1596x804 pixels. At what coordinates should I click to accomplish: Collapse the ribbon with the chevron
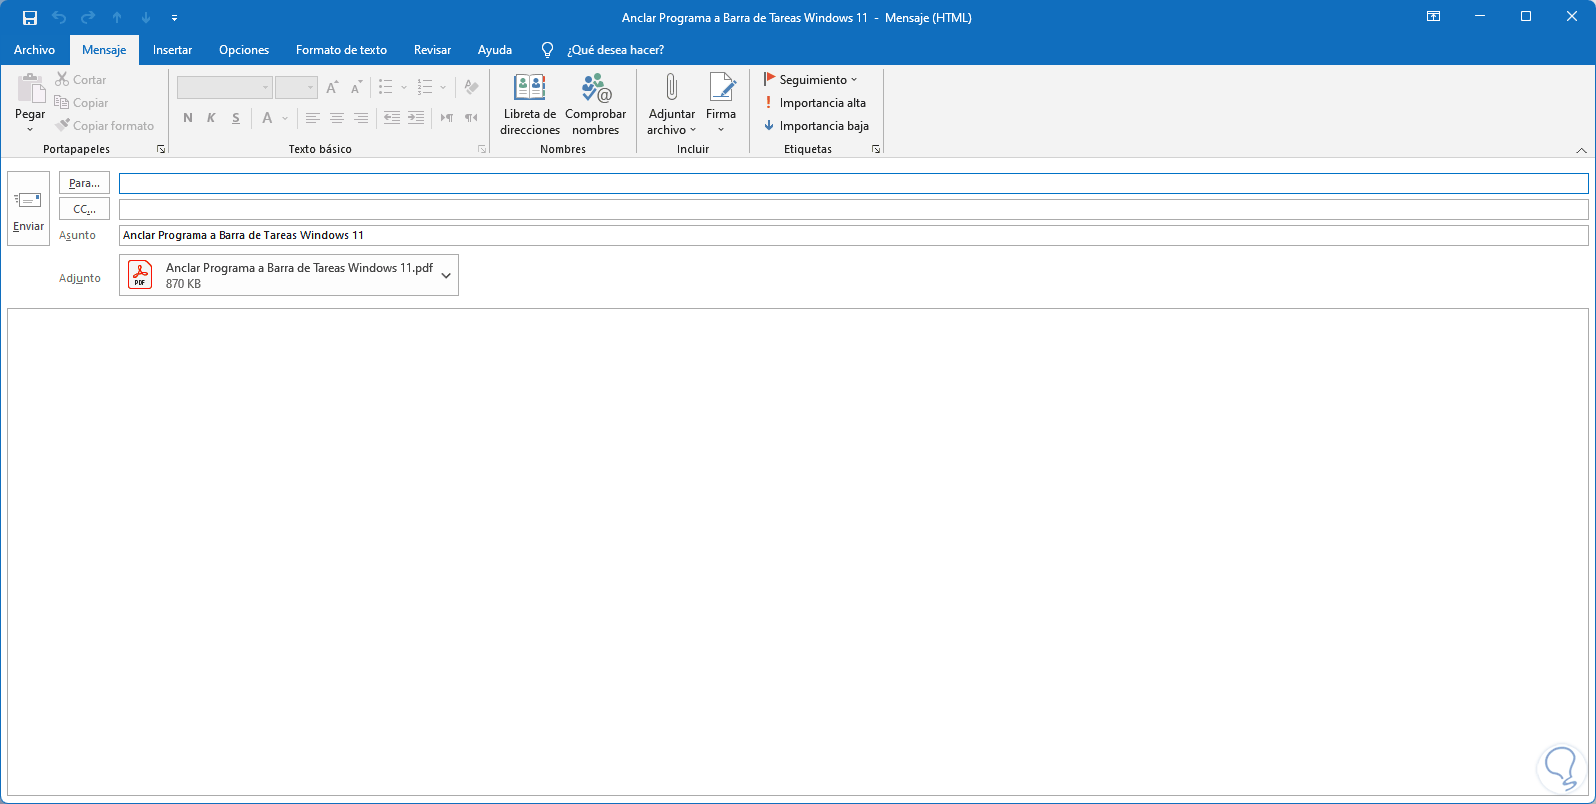(1581, 150)
